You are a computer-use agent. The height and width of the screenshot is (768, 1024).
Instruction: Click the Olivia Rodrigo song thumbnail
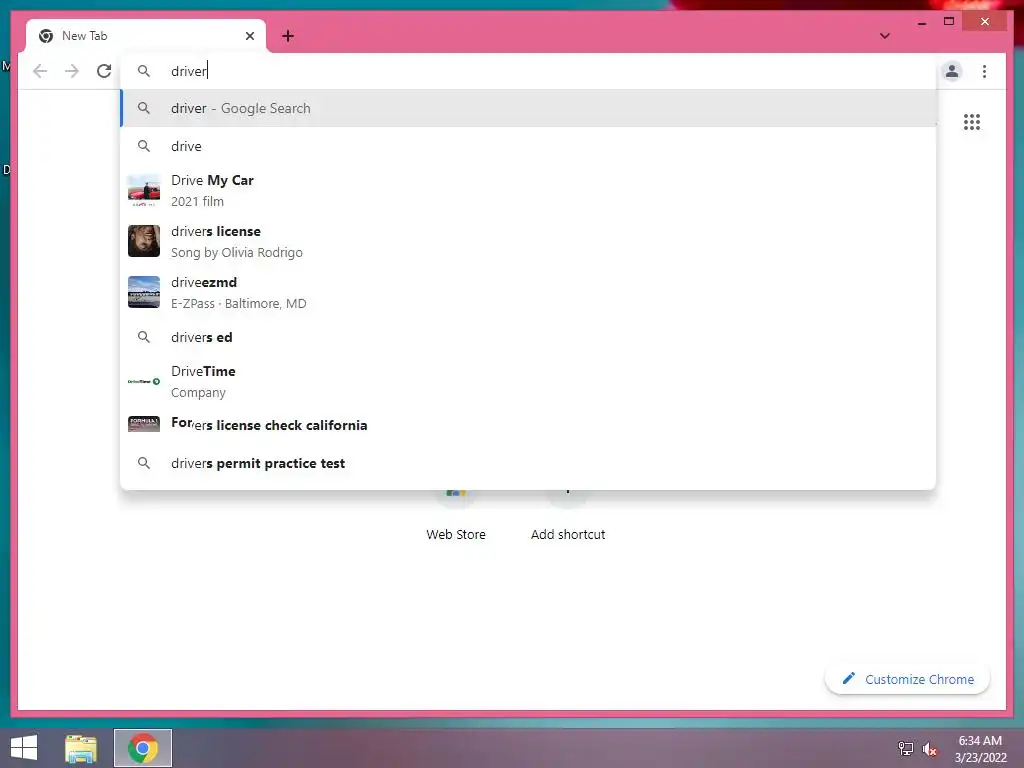pos(144,241)
